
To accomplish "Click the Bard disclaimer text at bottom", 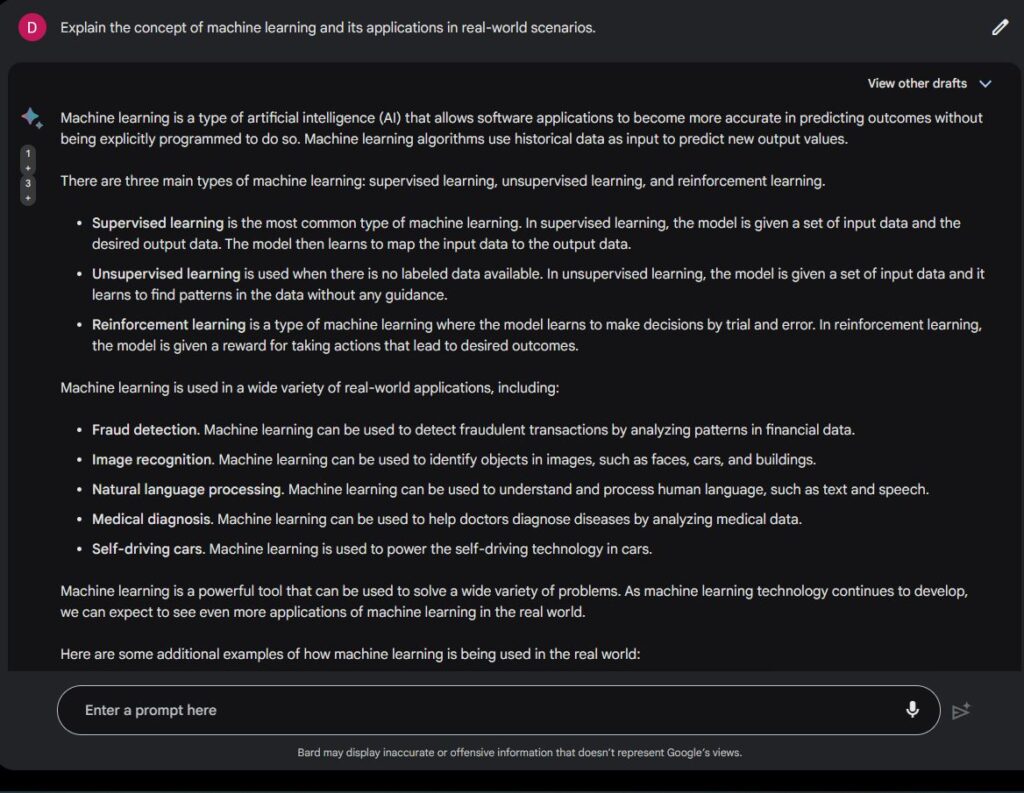I will pyautogui.click(x=519, y=753).
